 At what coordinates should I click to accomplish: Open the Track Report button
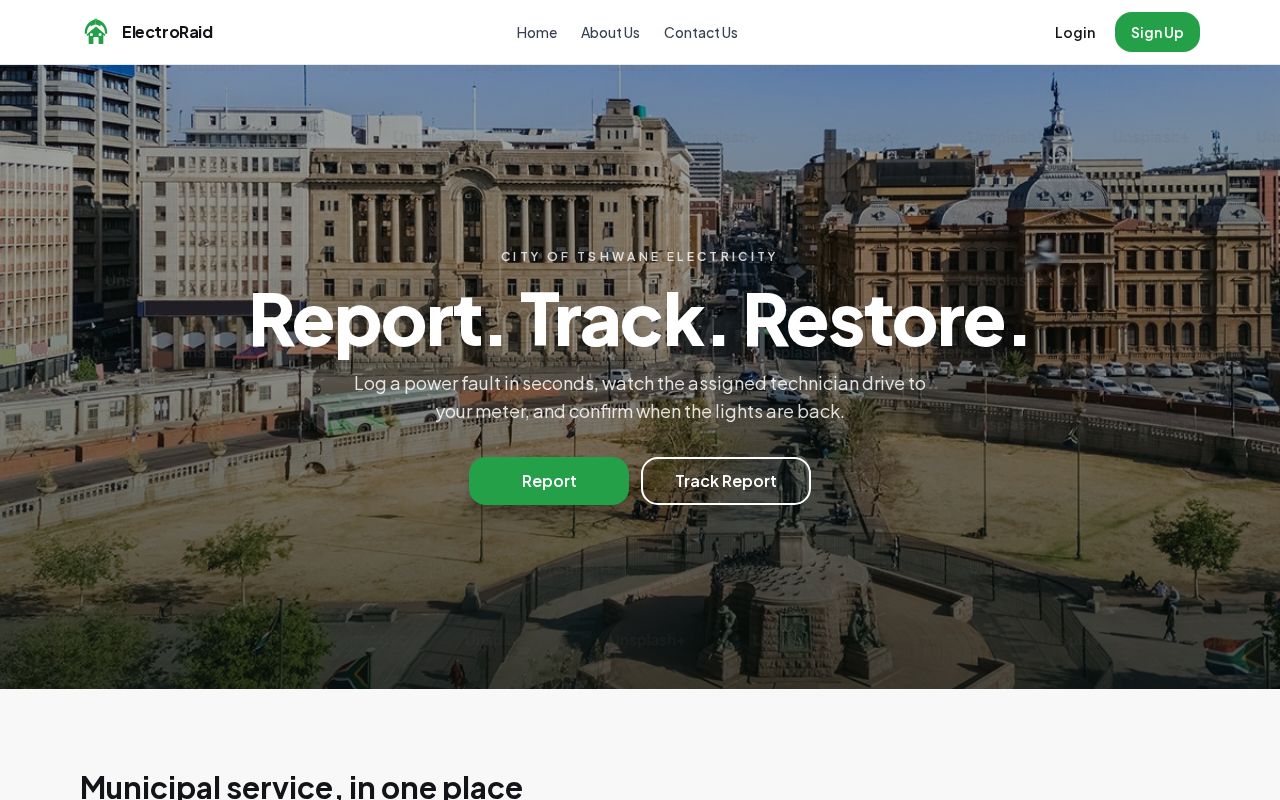tap(726, 481)
